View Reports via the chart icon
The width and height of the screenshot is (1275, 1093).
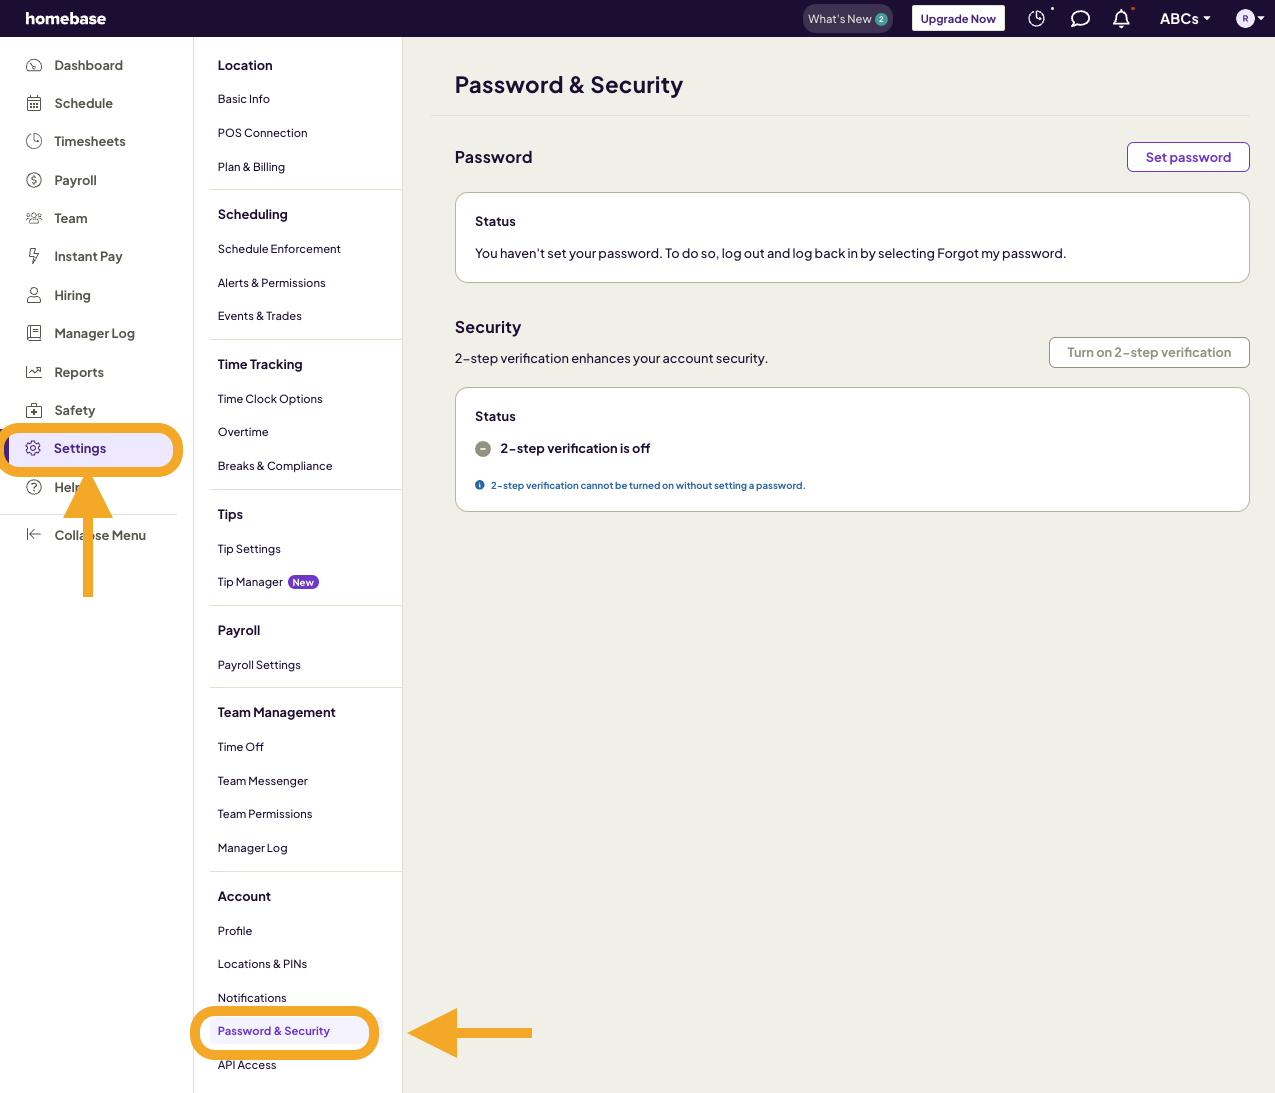(36, 371)
